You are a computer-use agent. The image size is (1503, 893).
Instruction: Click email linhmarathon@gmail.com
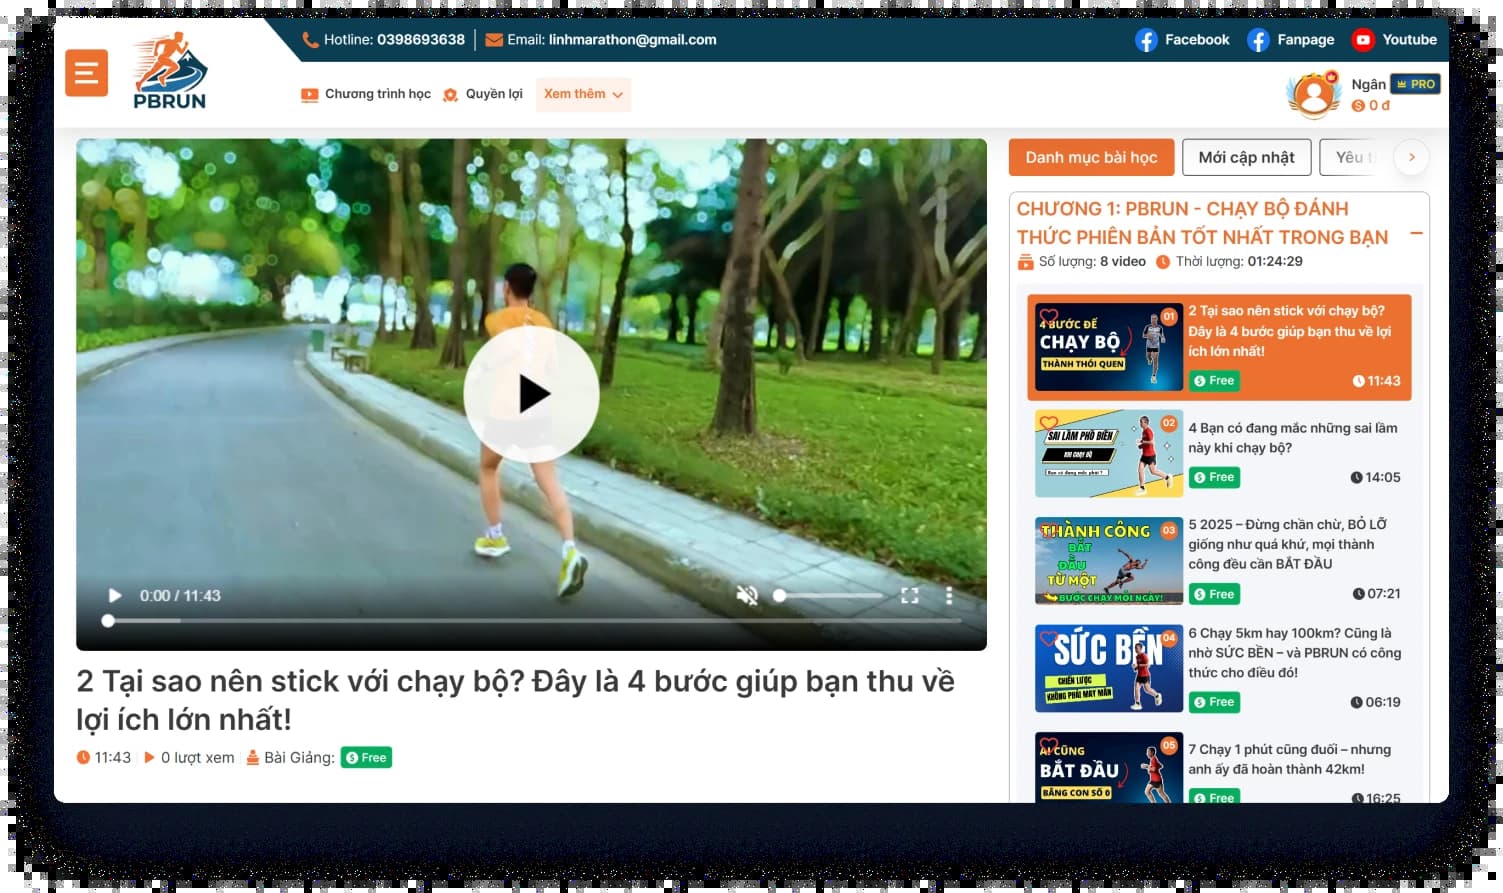click(x=633, y=40)
